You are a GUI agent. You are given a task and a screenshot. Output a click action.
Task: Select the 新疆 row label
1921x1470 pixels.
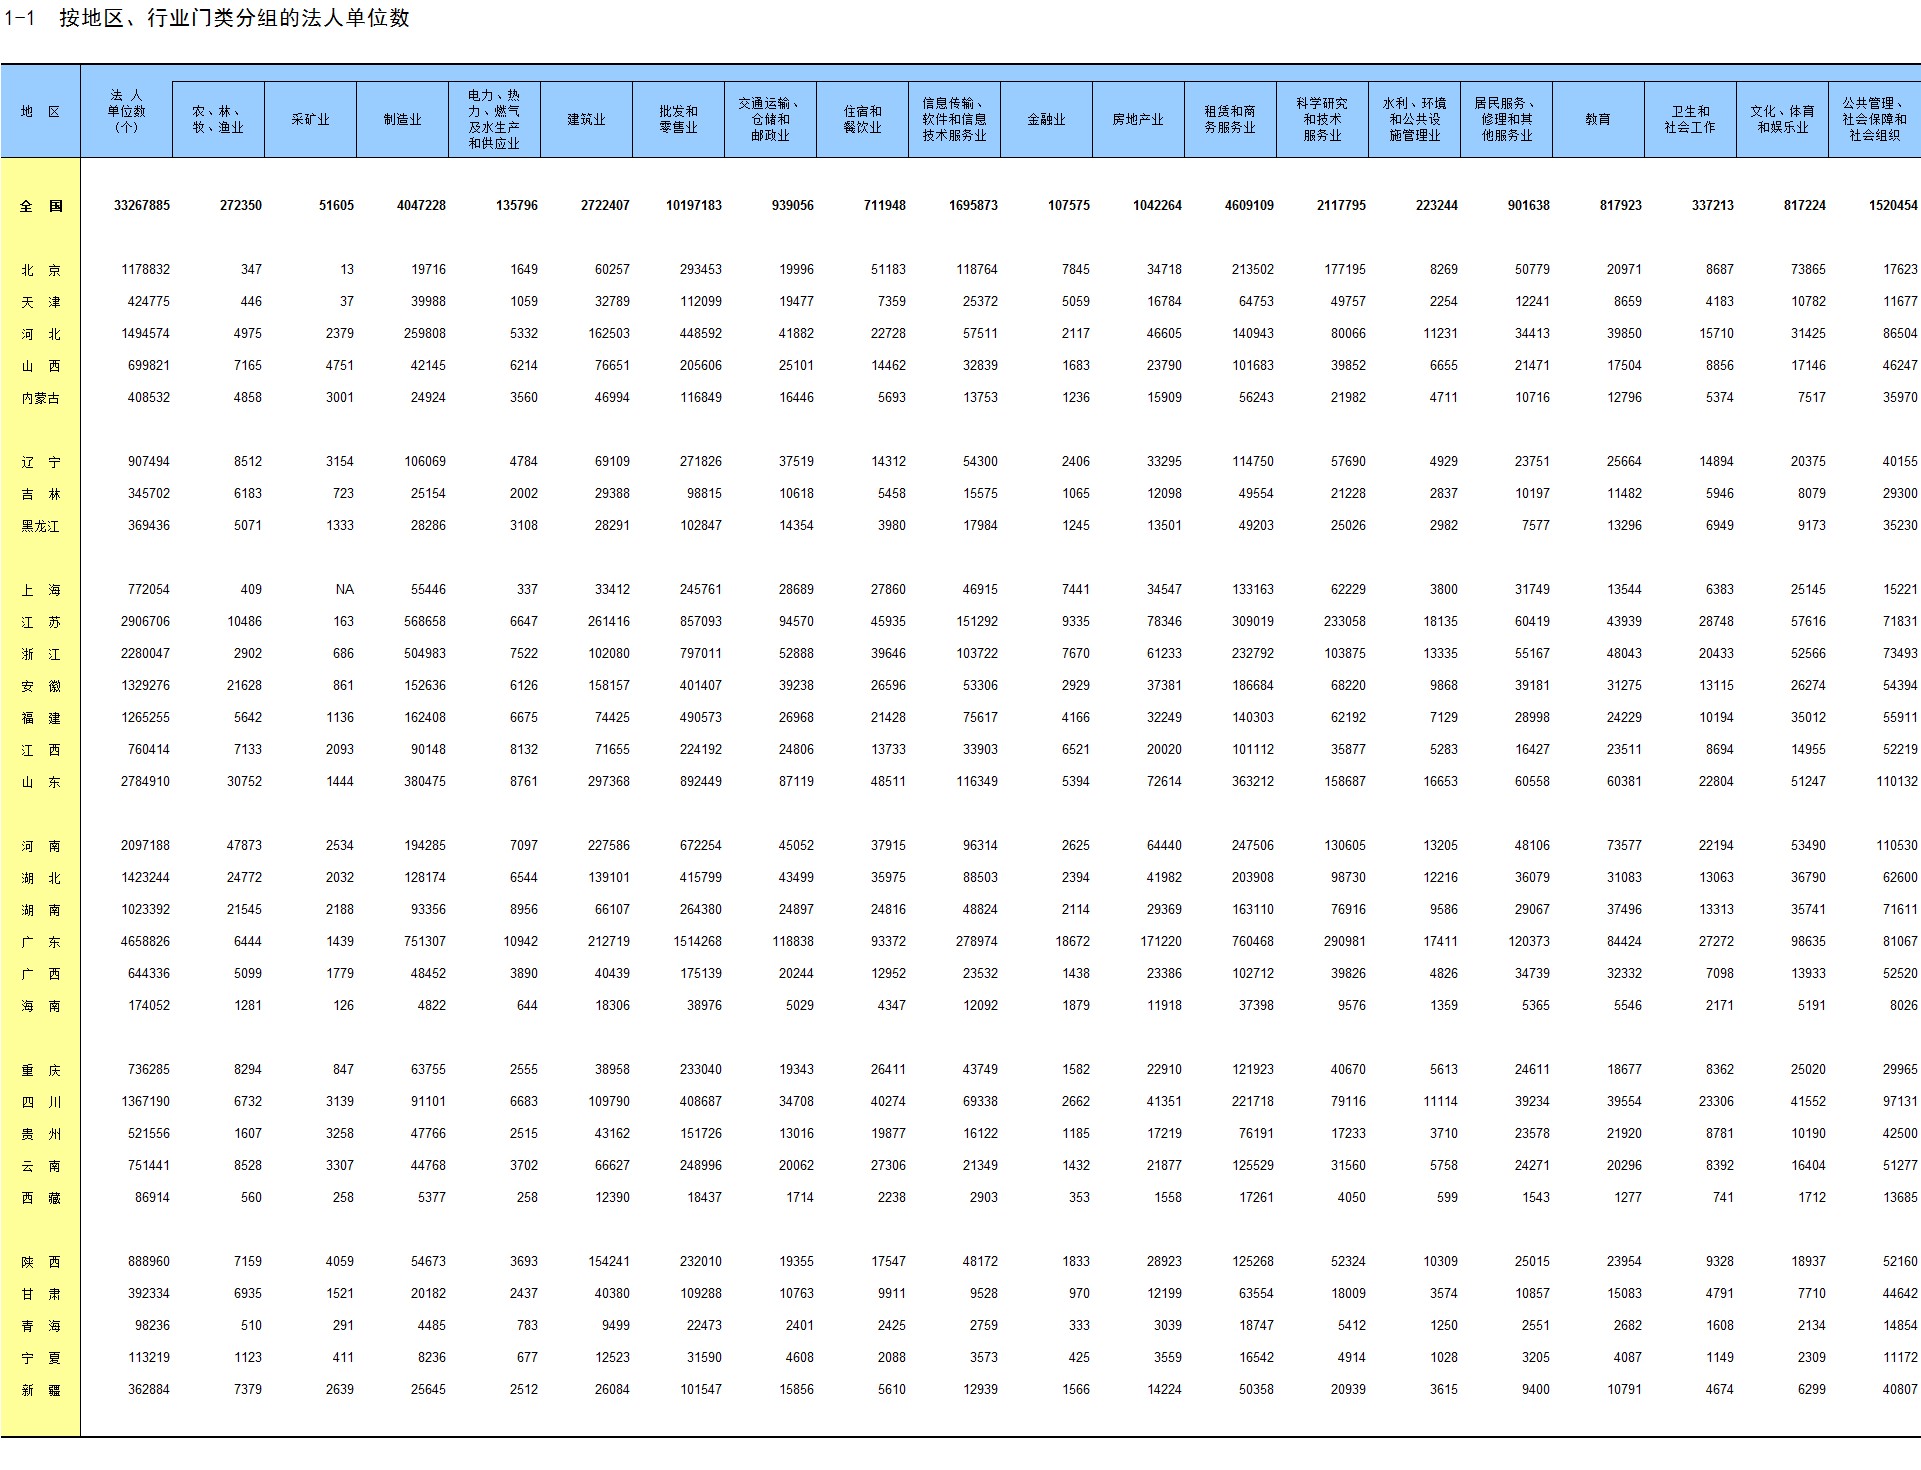point(40,1390)
